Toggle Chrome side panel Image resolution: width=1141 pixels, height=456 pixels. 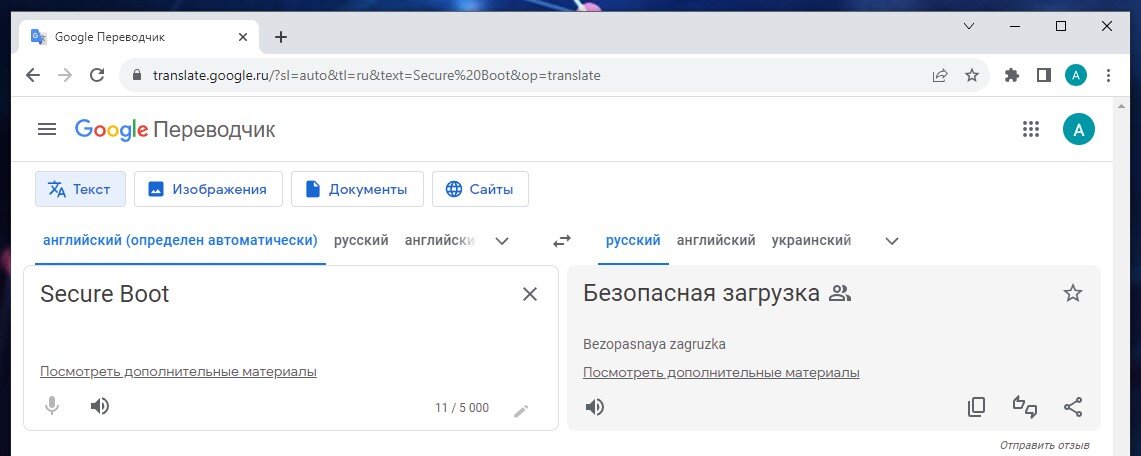(1043, 75)
